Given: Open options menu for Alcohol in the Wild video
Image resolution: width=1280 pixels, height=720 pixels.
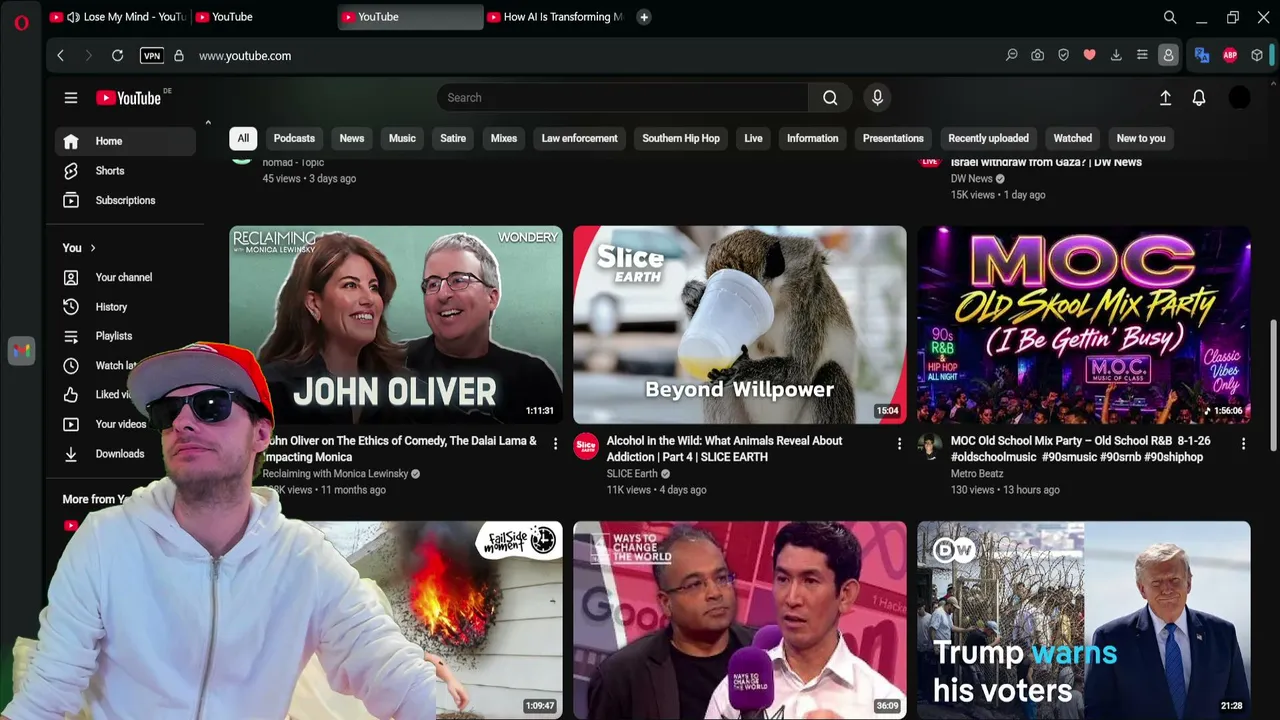Looking at the screenshot, I should click(899, 443).
